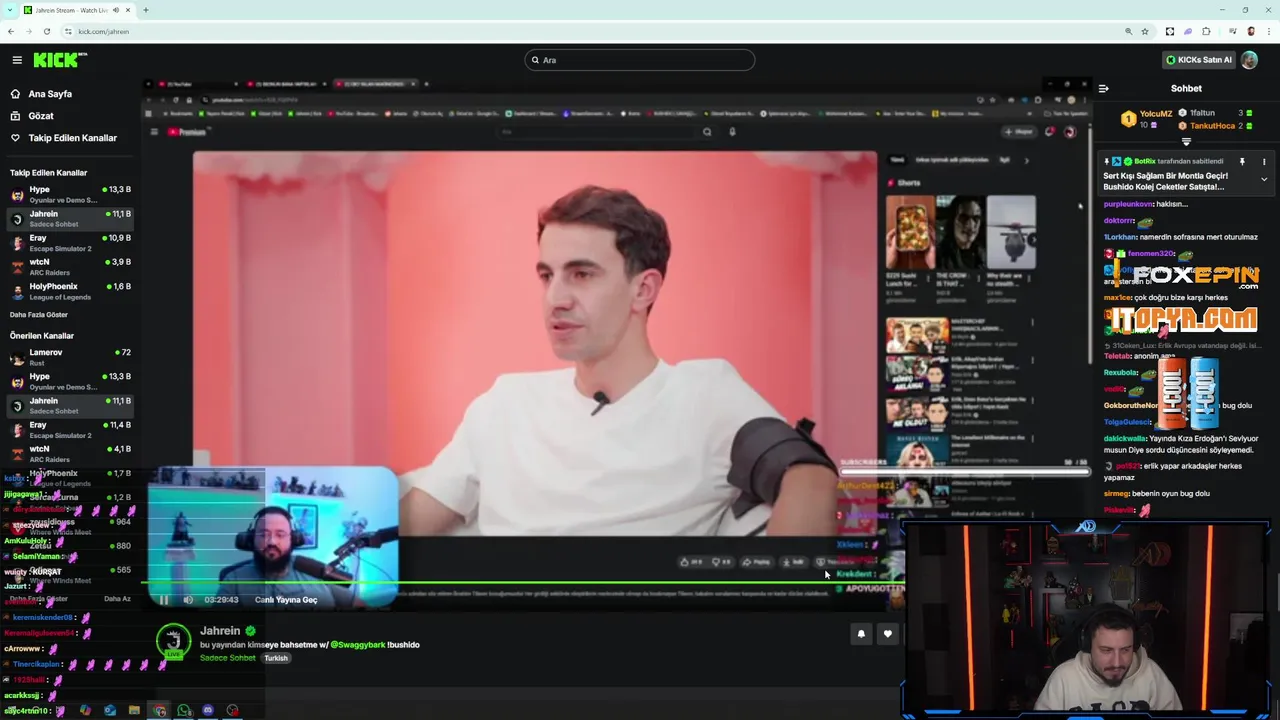Open the profile avatar menu
The image size is (1280, 720).
click(1249, 60)
